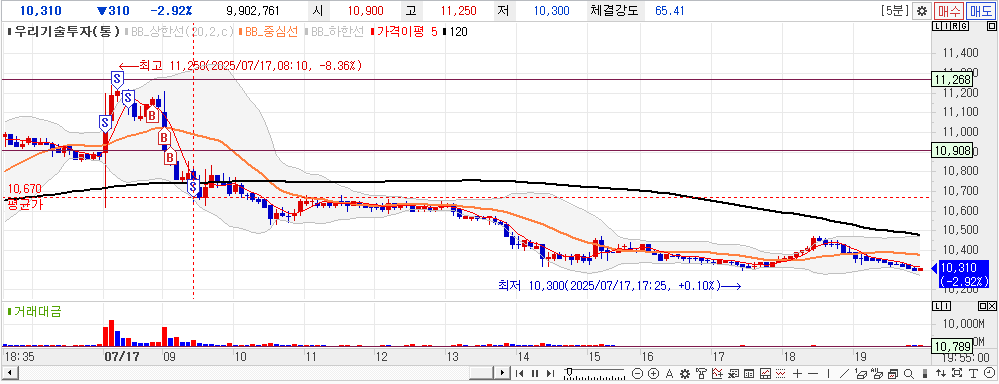The height and width of the screenshot is (384, 999).
Task: Select the horizontal line tool
Action: [x=813, y=373]
